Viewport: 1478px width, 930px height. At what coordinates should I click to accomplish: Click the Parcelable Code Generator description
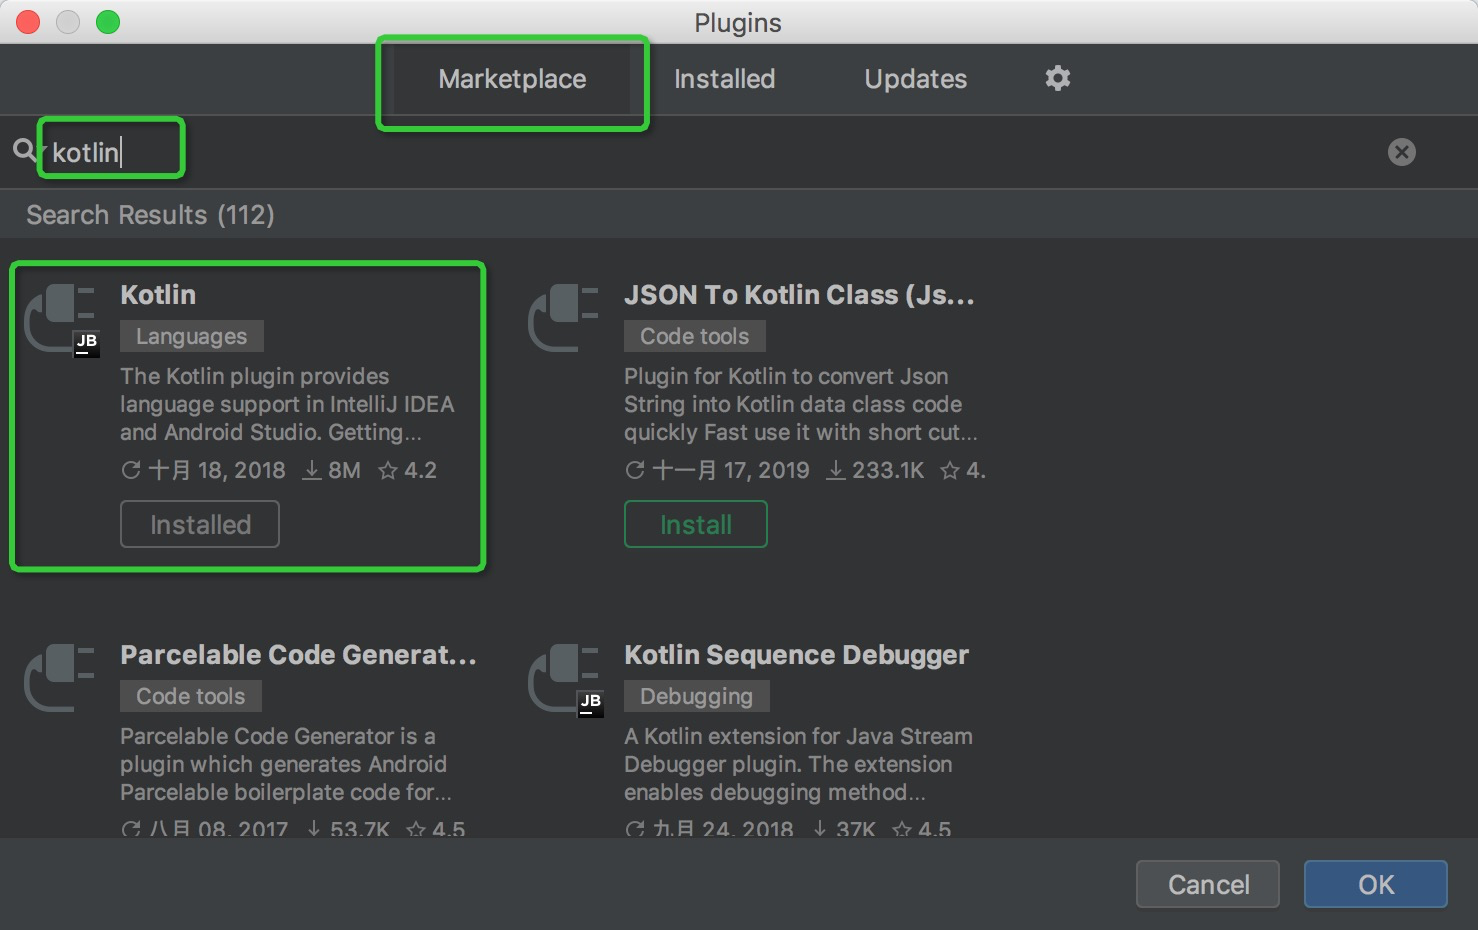click(x=285, y=764)
